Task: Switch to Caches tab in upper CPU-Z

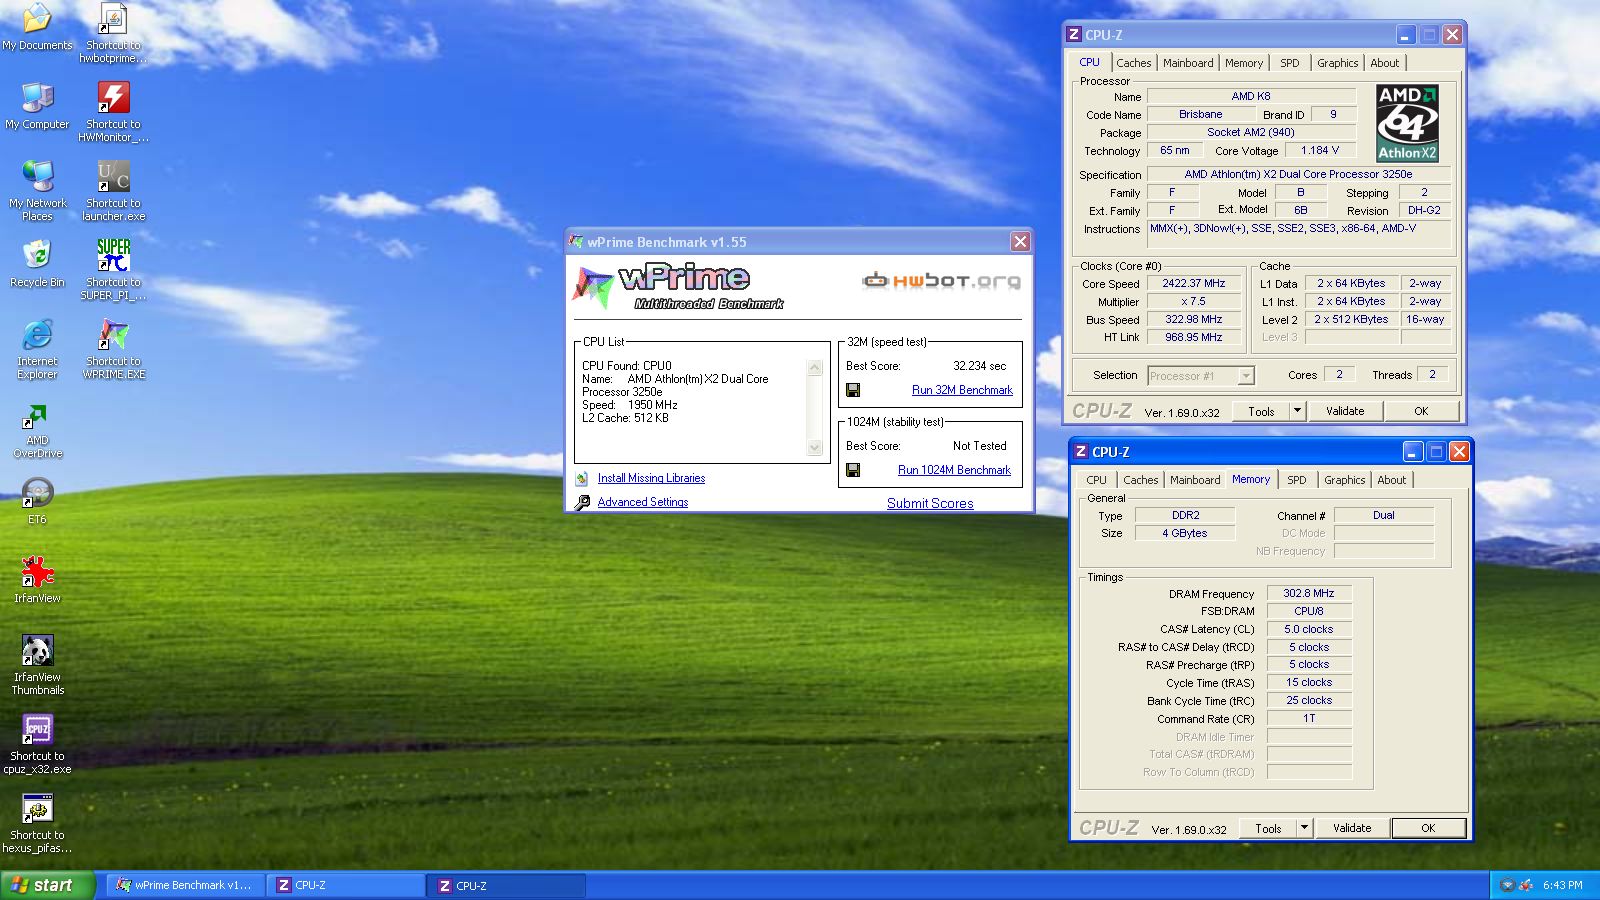Action: pos(1133,63)
